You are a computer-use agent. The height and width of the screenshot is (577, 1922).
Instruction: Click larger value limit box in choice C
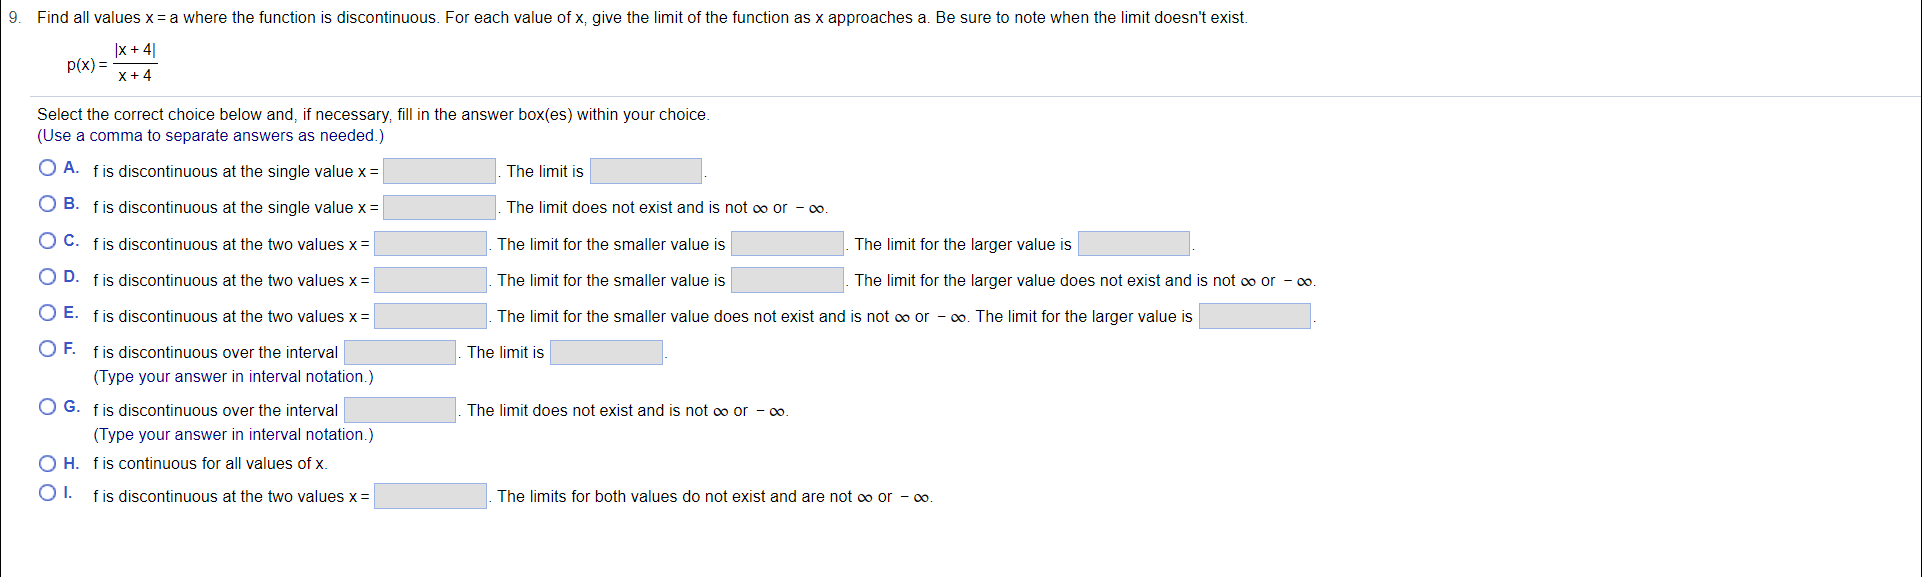point(1133,243)
